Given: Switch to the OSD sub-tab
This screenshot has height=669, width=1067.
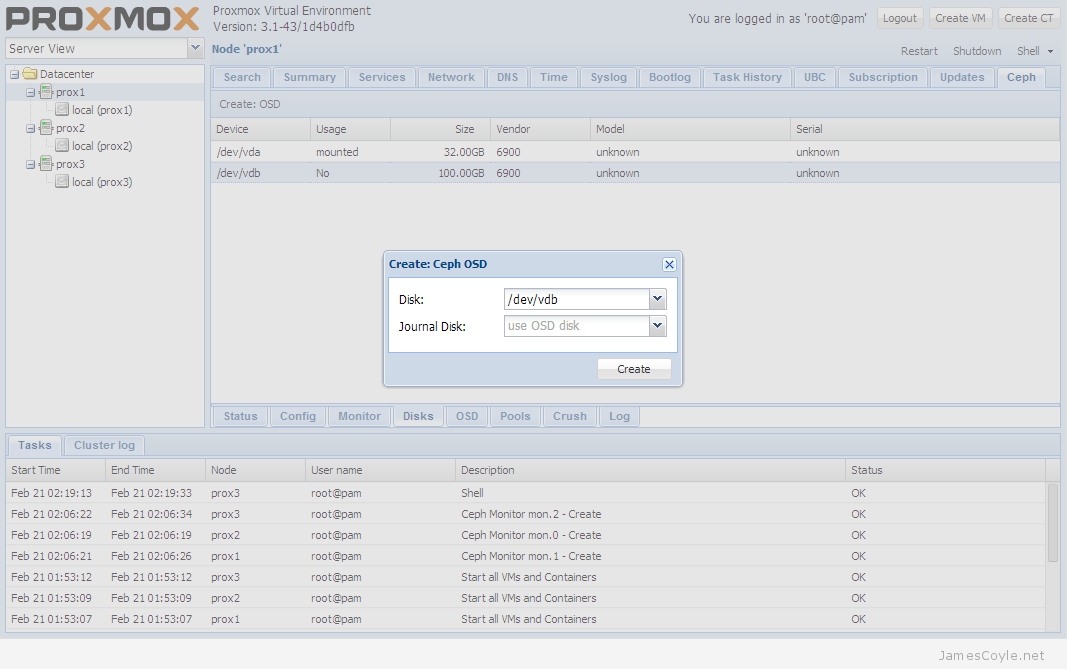Looking at the screenshot, I should coord(467,417).
